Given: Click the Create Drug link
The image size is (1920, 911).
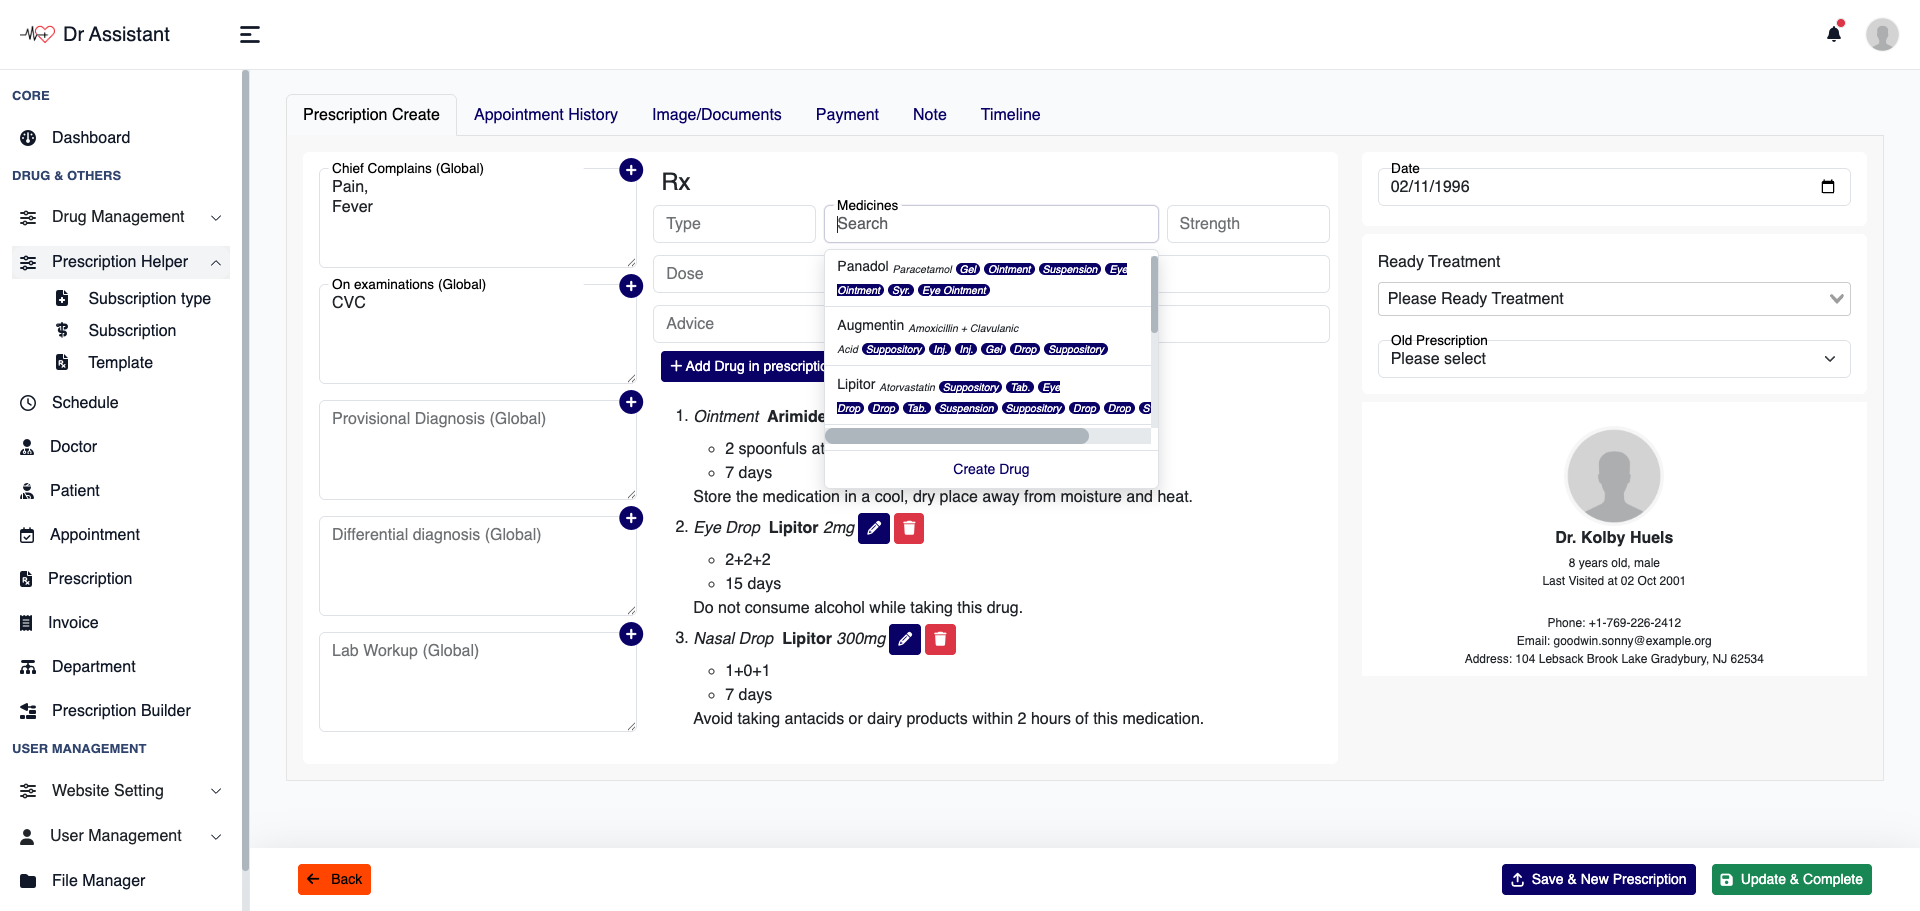Looking at the screenshot, I should click(990, 469).
